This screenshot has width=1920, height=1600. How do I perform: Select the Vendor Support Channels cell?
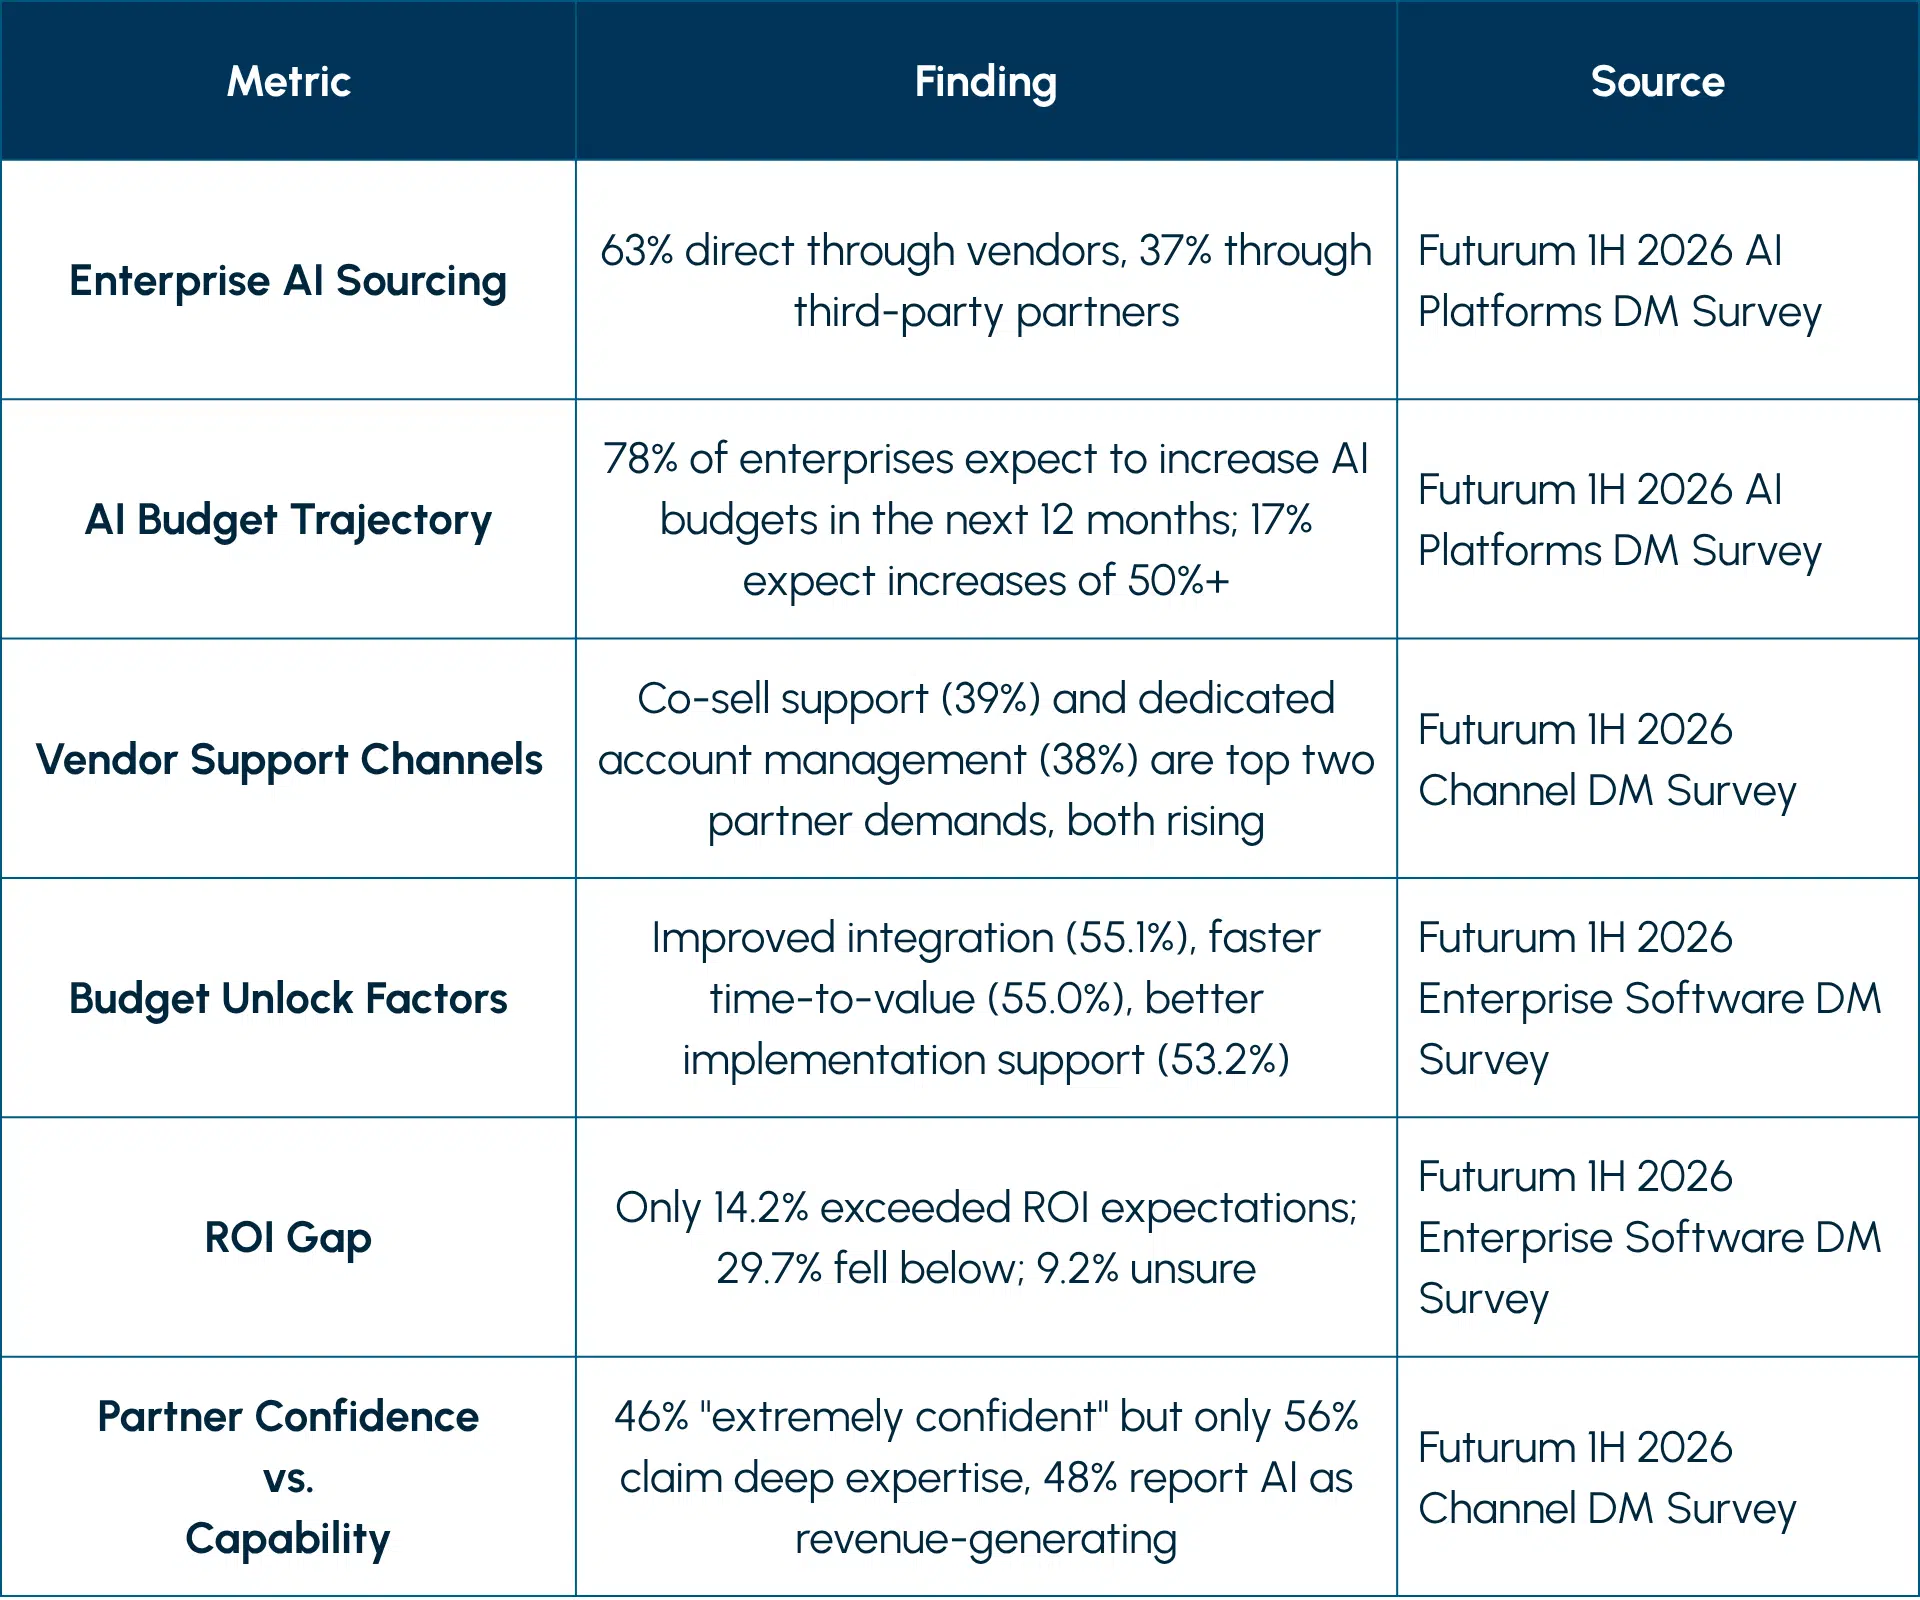288,759
